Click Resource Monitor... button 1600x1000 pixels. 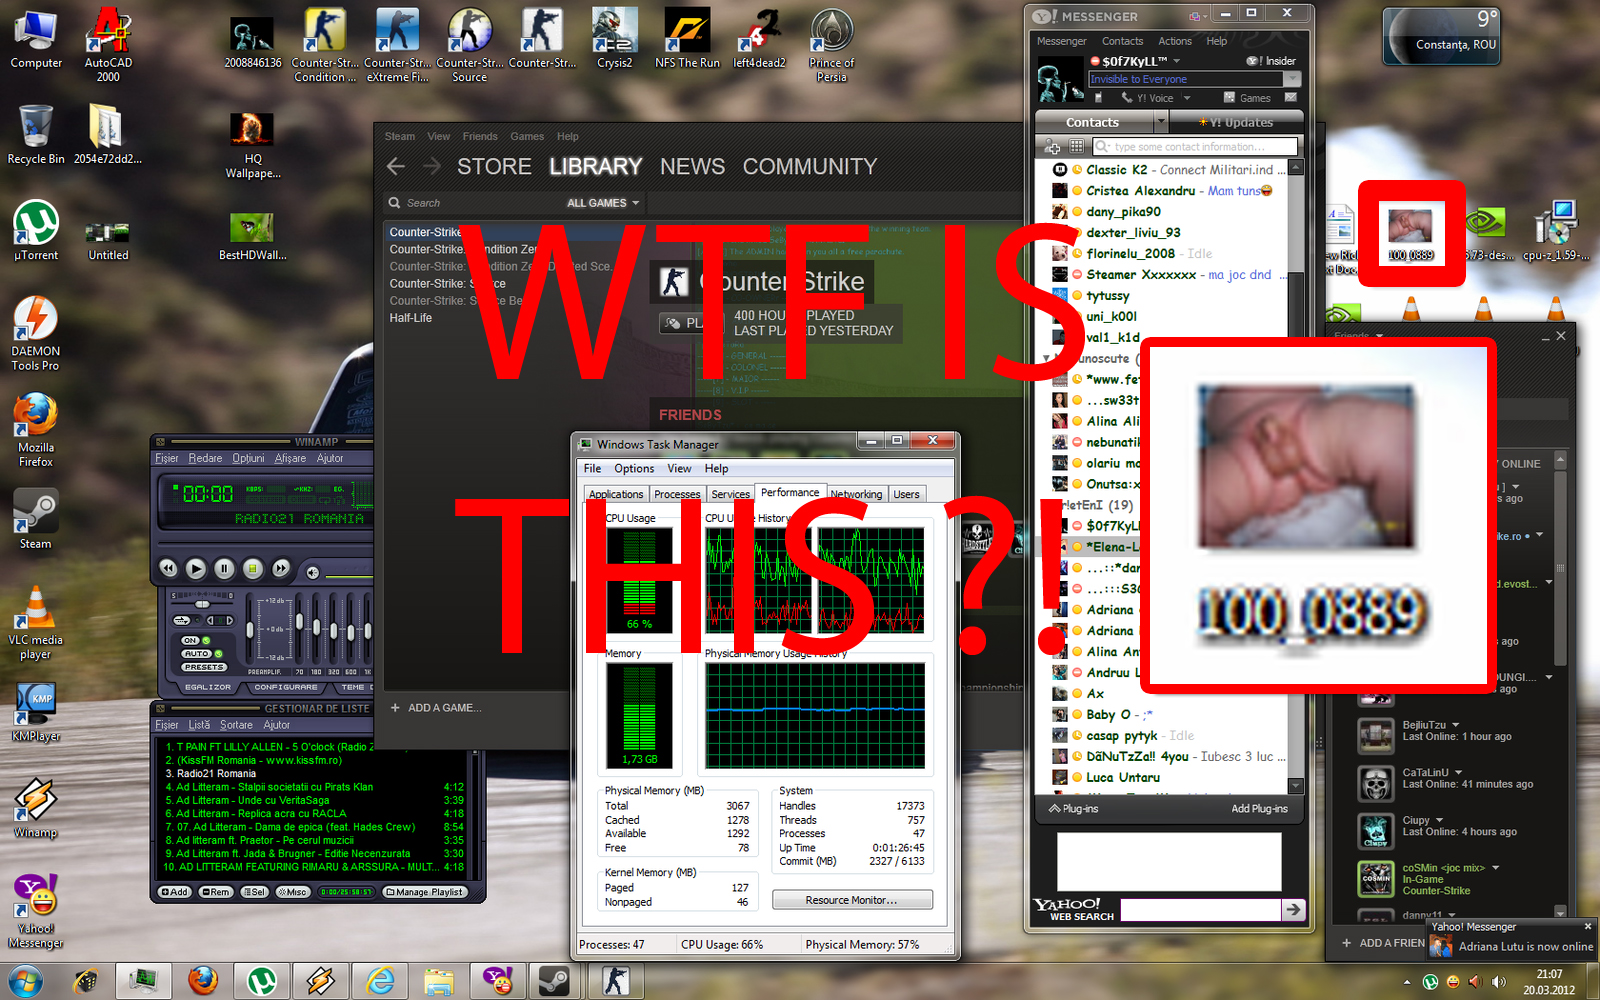pyautogui.click(x=852, y=900)
